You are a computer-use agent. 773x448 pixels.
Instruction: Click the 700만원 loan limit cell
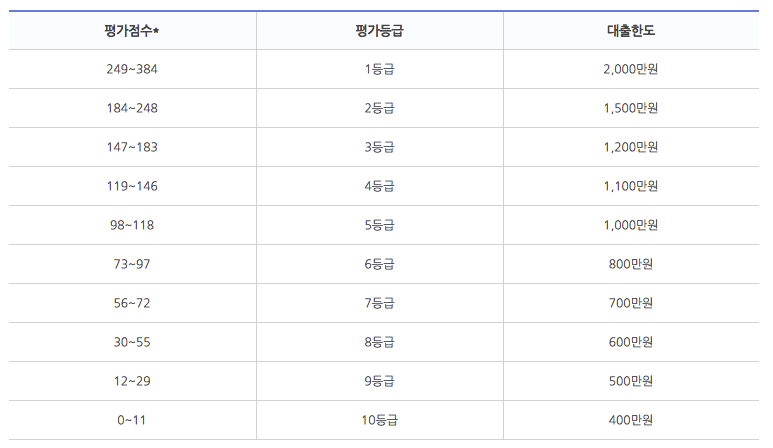point(630,303)
